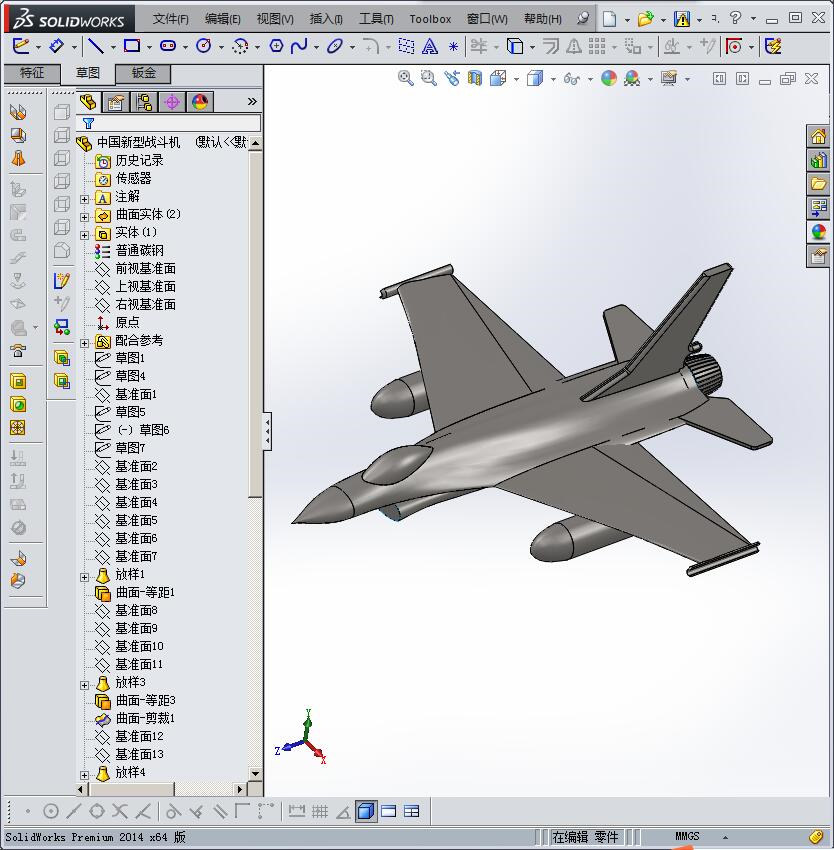Click the Section View icon

pyautogui.click(x=474, y=79)
